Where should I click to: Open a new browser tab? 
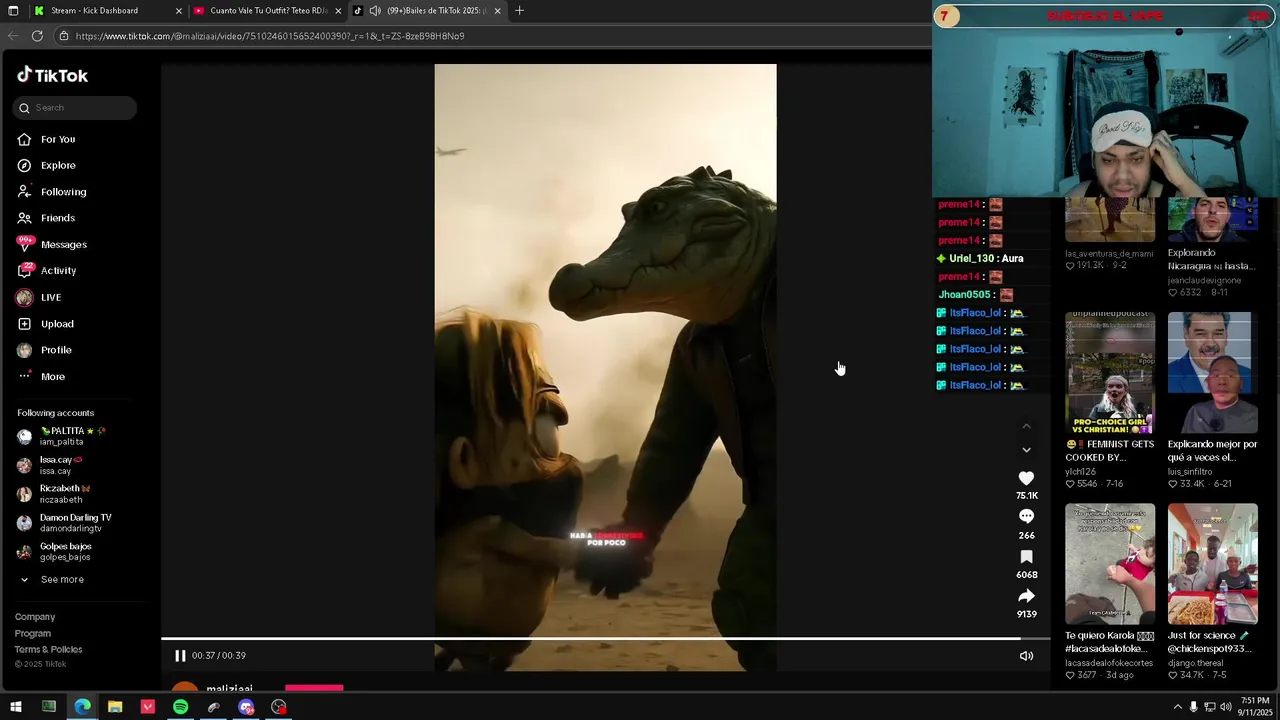[x=519, y=11]
